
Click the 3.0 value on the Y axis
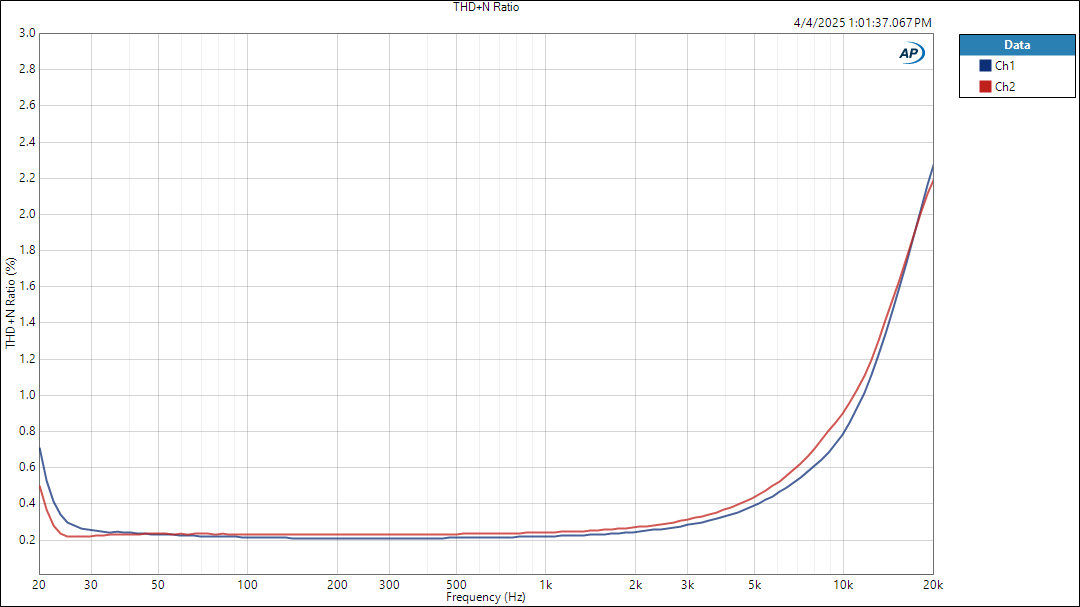[27, 33]
